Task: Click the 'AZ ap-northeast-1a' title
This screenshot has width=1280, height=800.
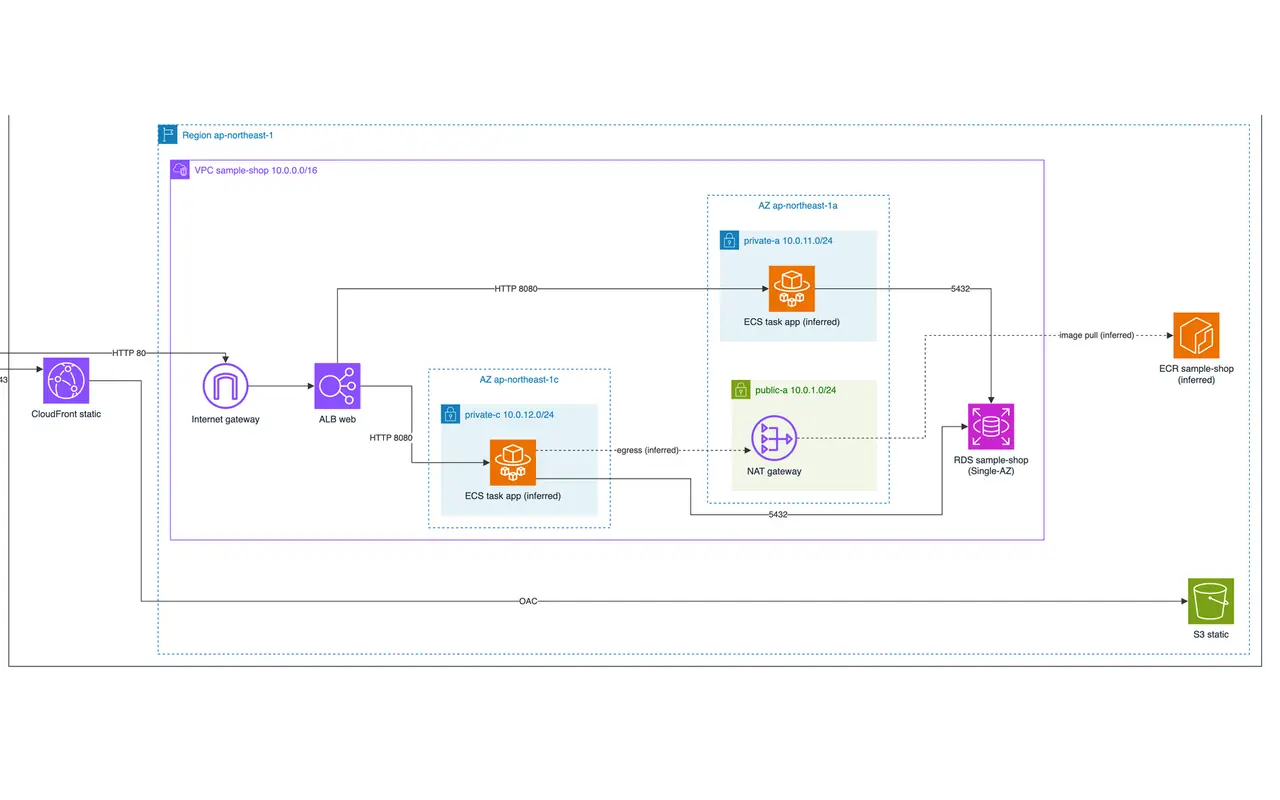Action: coord(798,205)
